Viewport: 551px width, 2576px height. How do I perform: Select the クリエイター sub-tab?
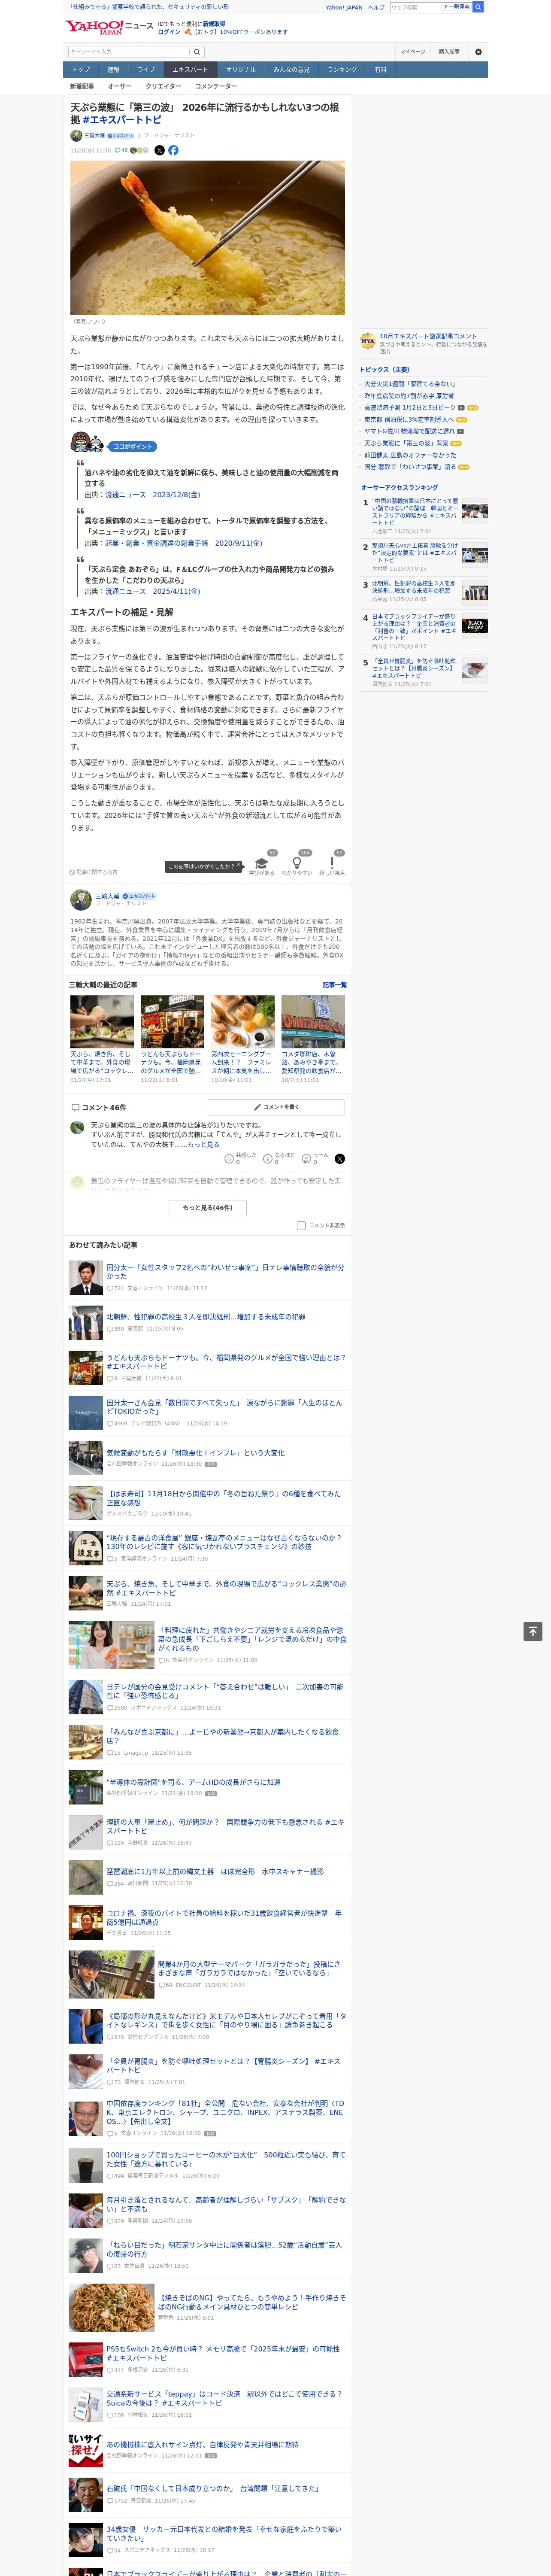click(x=163, y=86)
